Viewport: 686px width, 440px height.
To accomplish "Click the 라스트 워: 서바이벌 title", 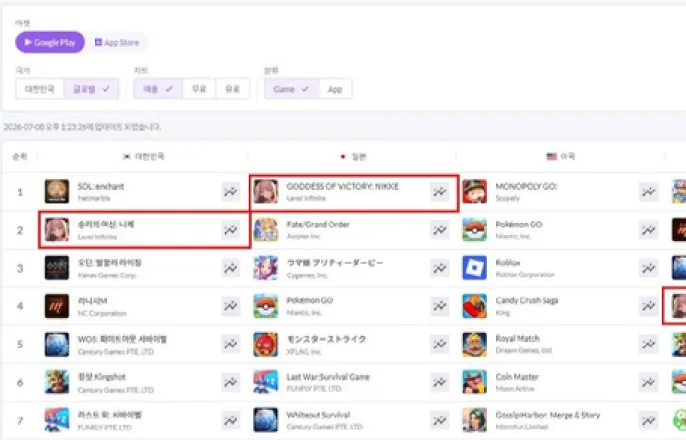I will click(109, 415).
